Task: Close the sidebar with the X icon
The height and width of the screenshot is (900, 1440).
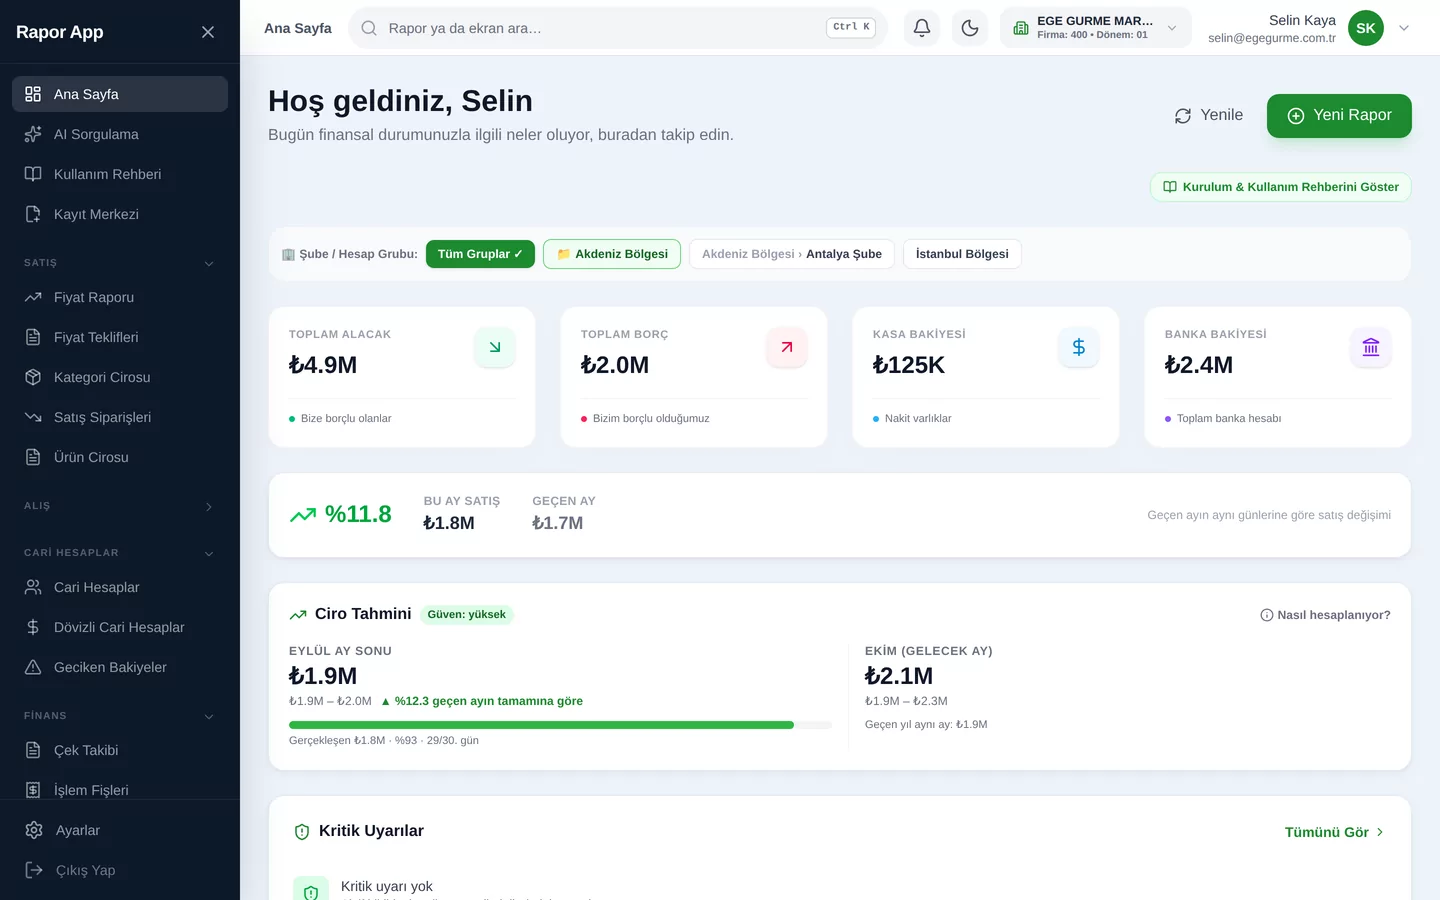Action: 208,32
